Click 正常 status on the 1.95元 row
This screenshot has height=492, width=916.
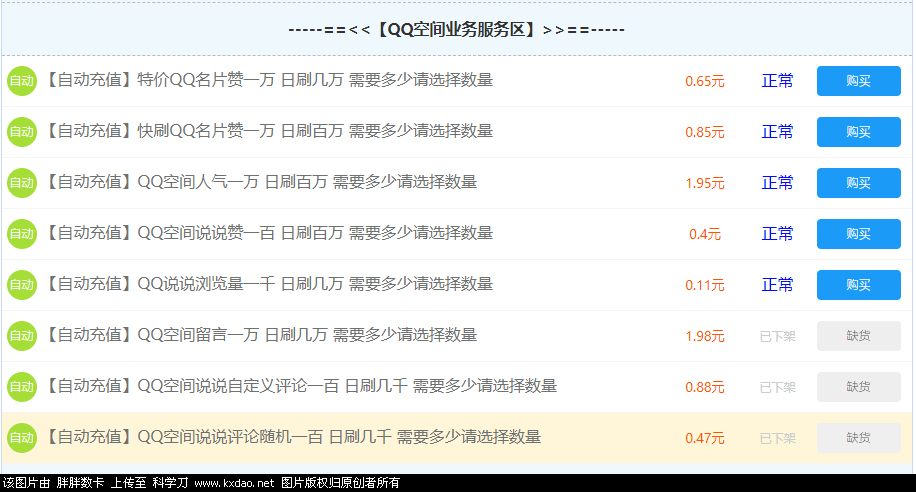point(778,183)
